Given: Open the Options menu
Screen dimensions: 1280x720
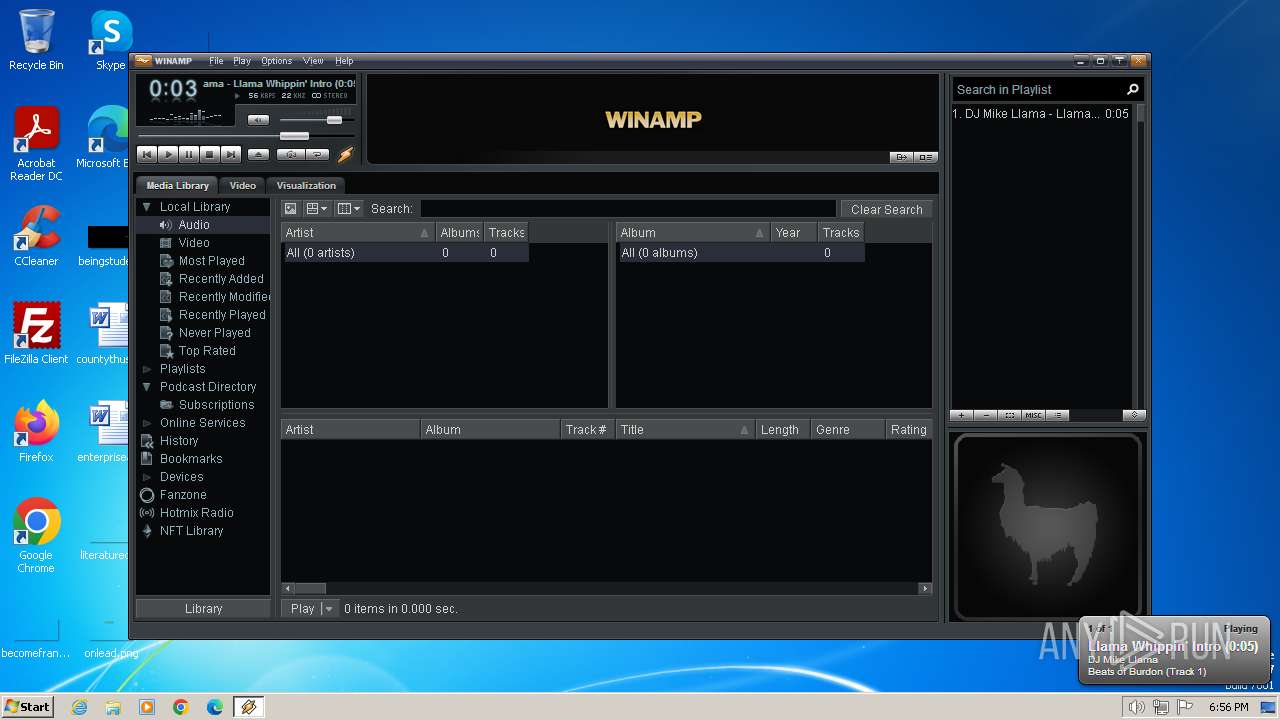Looking at the screenshot, I should (277, 61).
